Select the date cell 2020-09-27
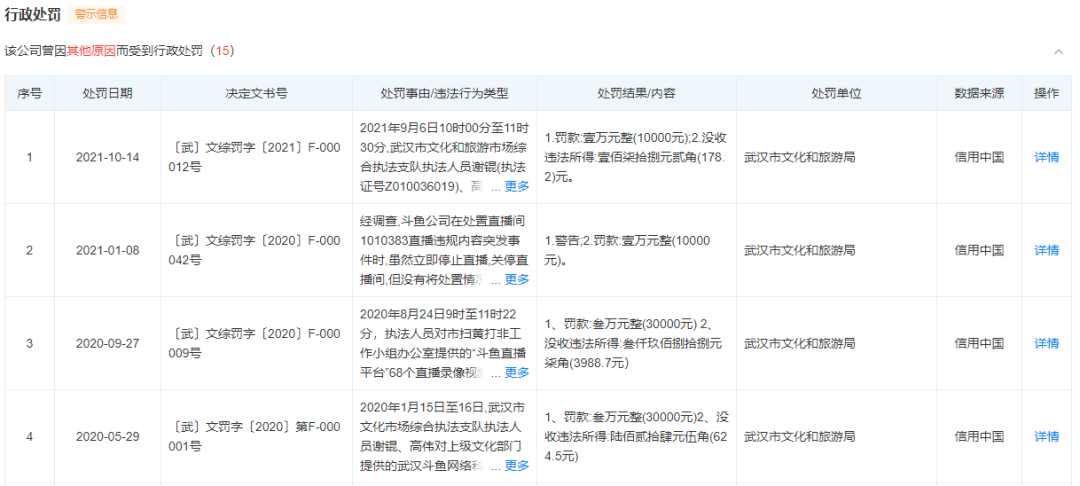This screenshot has width=1080, height=486. coord(107,343)
